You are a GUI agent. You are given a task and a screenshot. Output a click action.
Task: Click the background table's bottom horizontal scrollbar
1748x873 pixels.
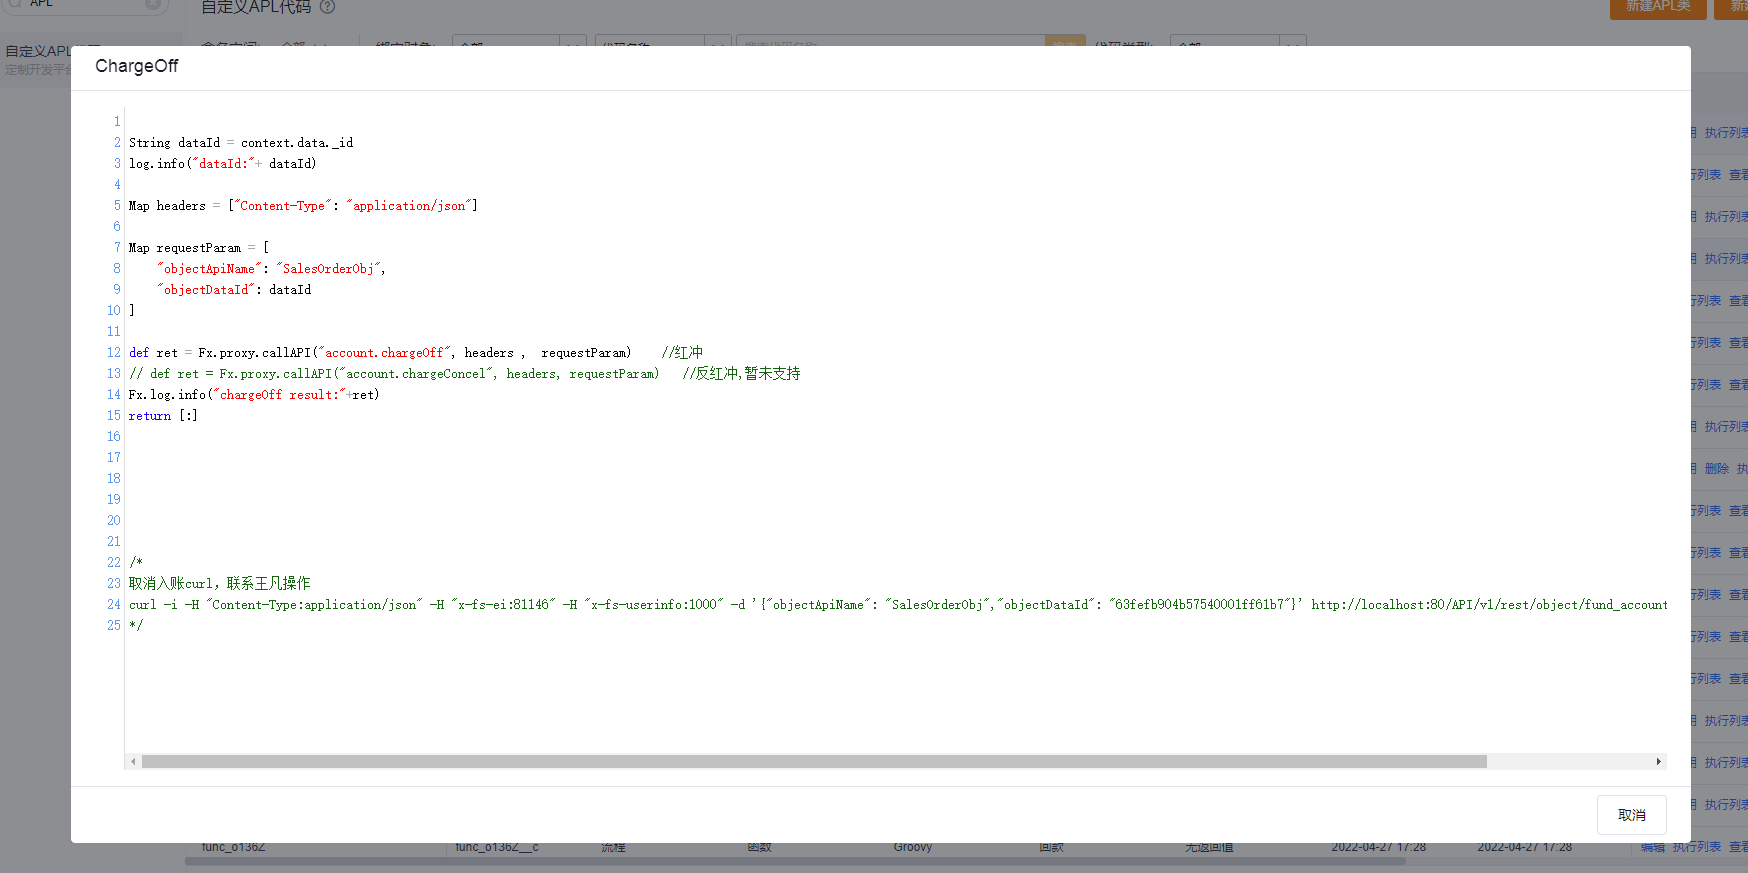pyautogui.click(x=795, y=861)
